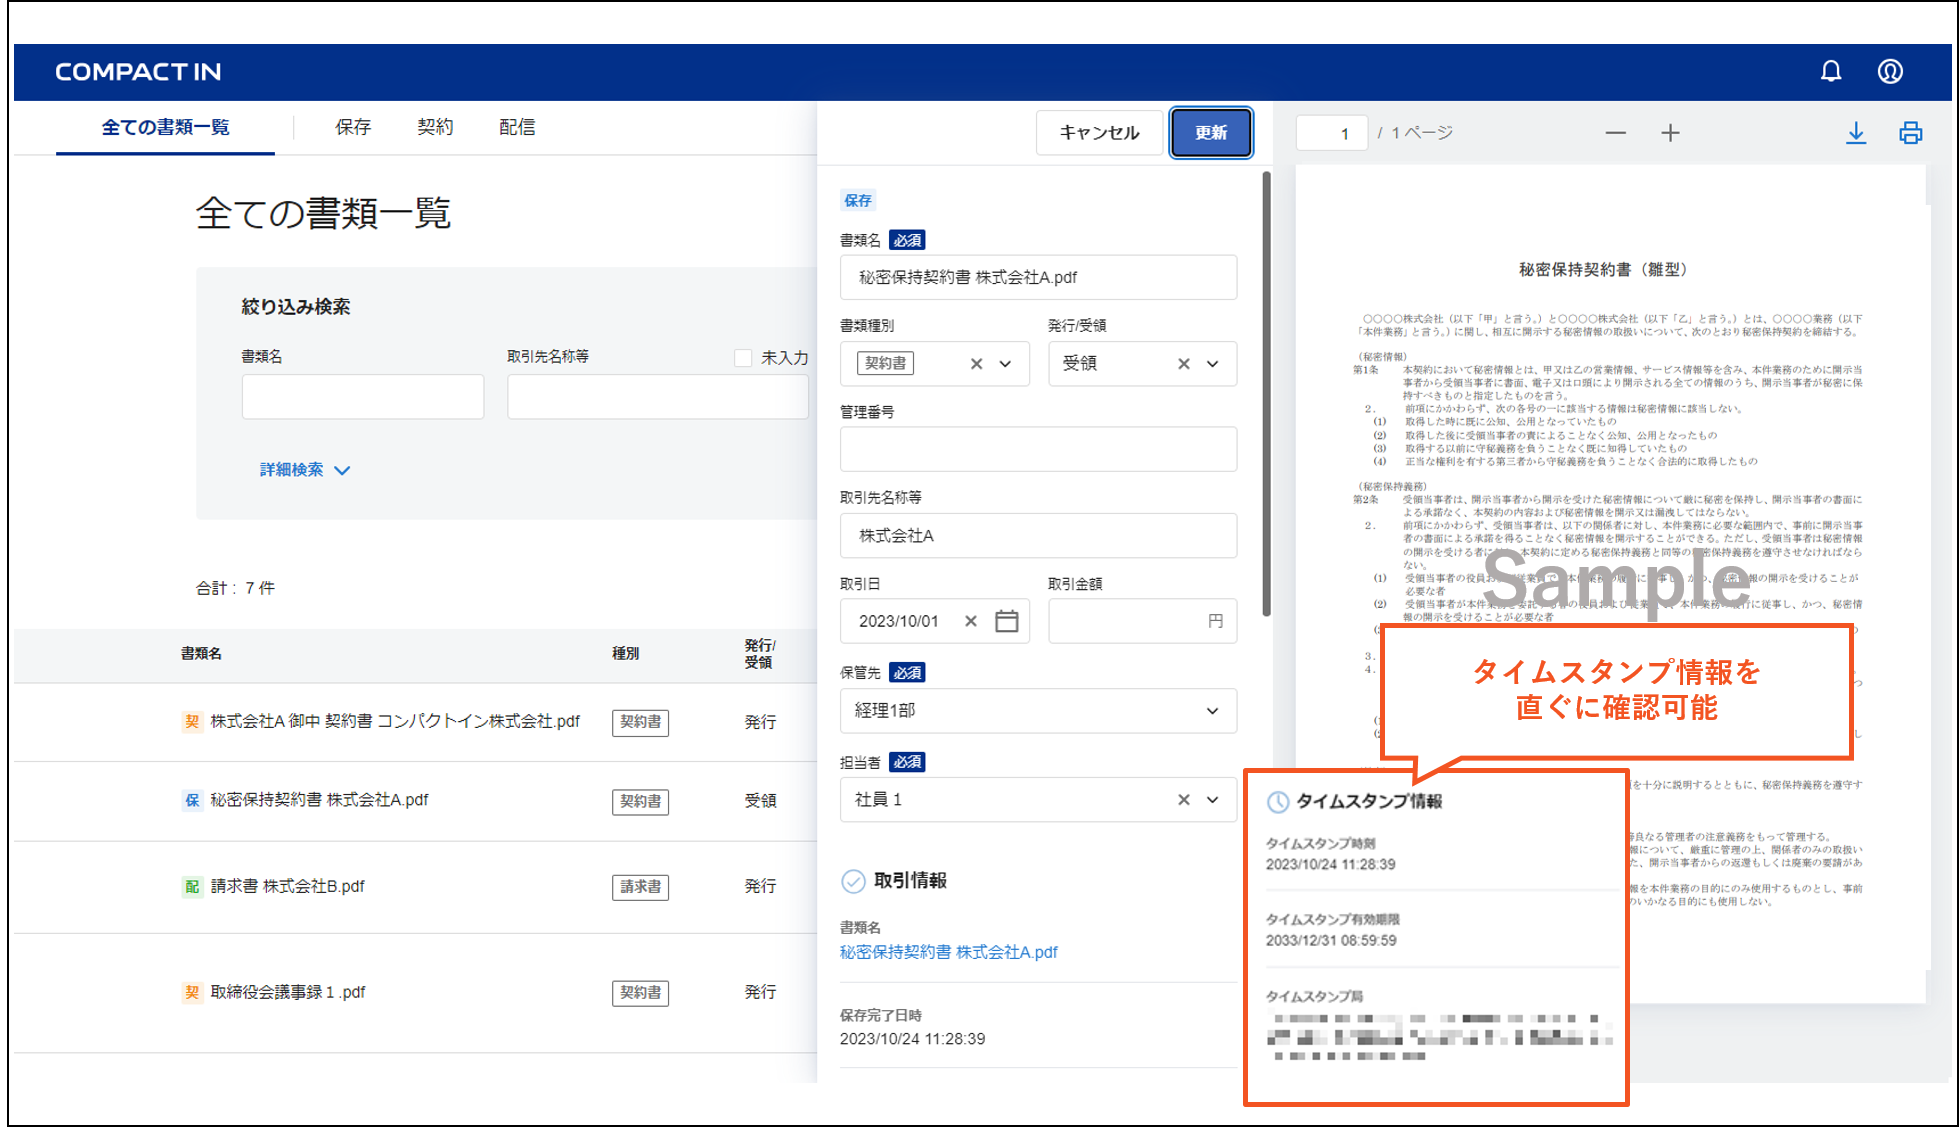This screenshot has width=1959, height=1127.
Task: Click the キャンセル button
Action: (1099, 133)
